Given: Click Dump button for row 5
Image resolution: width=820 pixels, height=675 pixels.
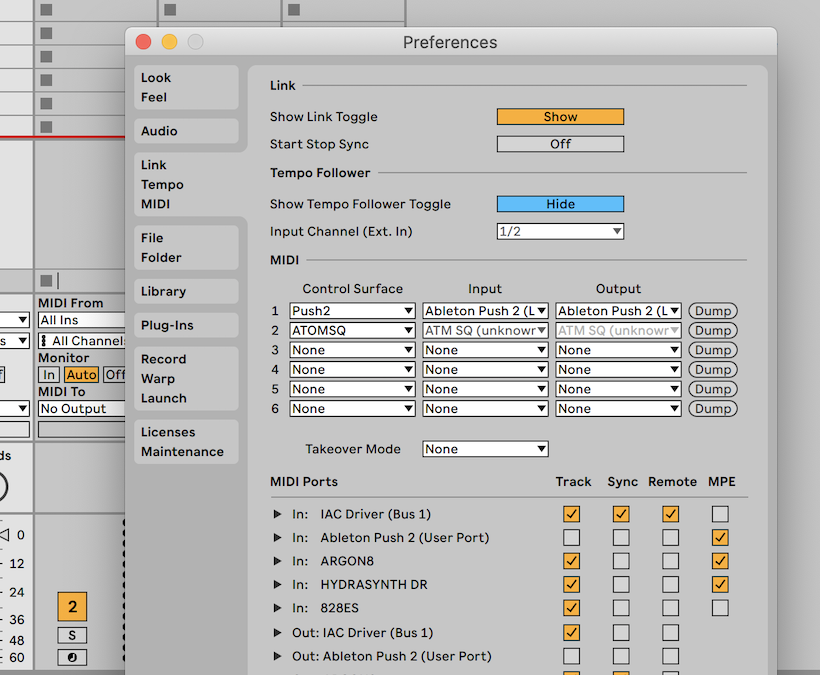Looking at the screenshot, I should pyautogui.click(x=713, y=389).
